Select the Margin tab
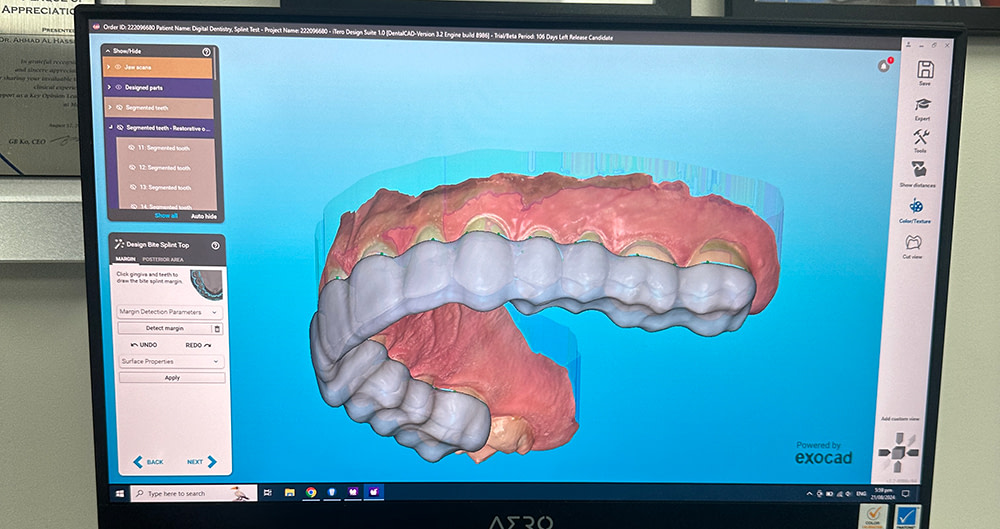This screenshot has height=529, width=1000. click(126, 259)
